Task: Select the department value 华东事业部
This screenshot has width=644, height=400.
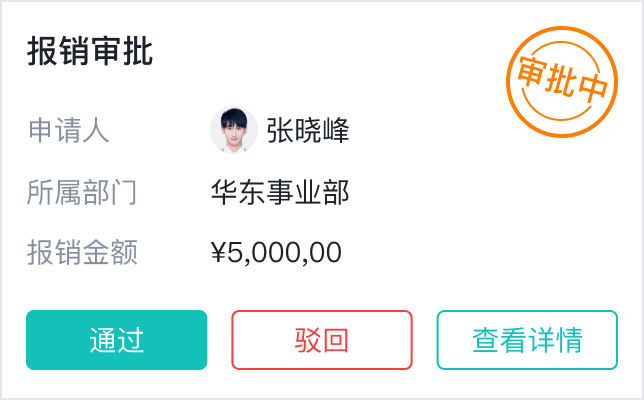Action: (280, 192)
